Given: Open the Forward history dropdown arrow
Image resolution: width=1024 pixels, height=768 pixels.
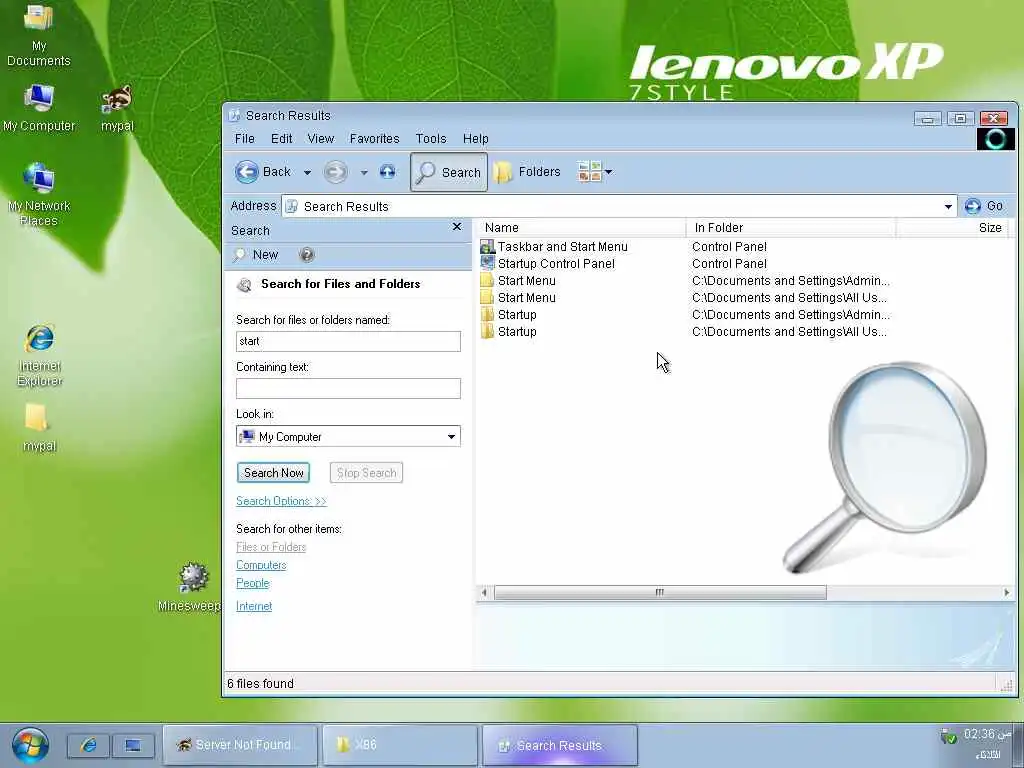Looking at the screenshot, I should pos(364,172).
